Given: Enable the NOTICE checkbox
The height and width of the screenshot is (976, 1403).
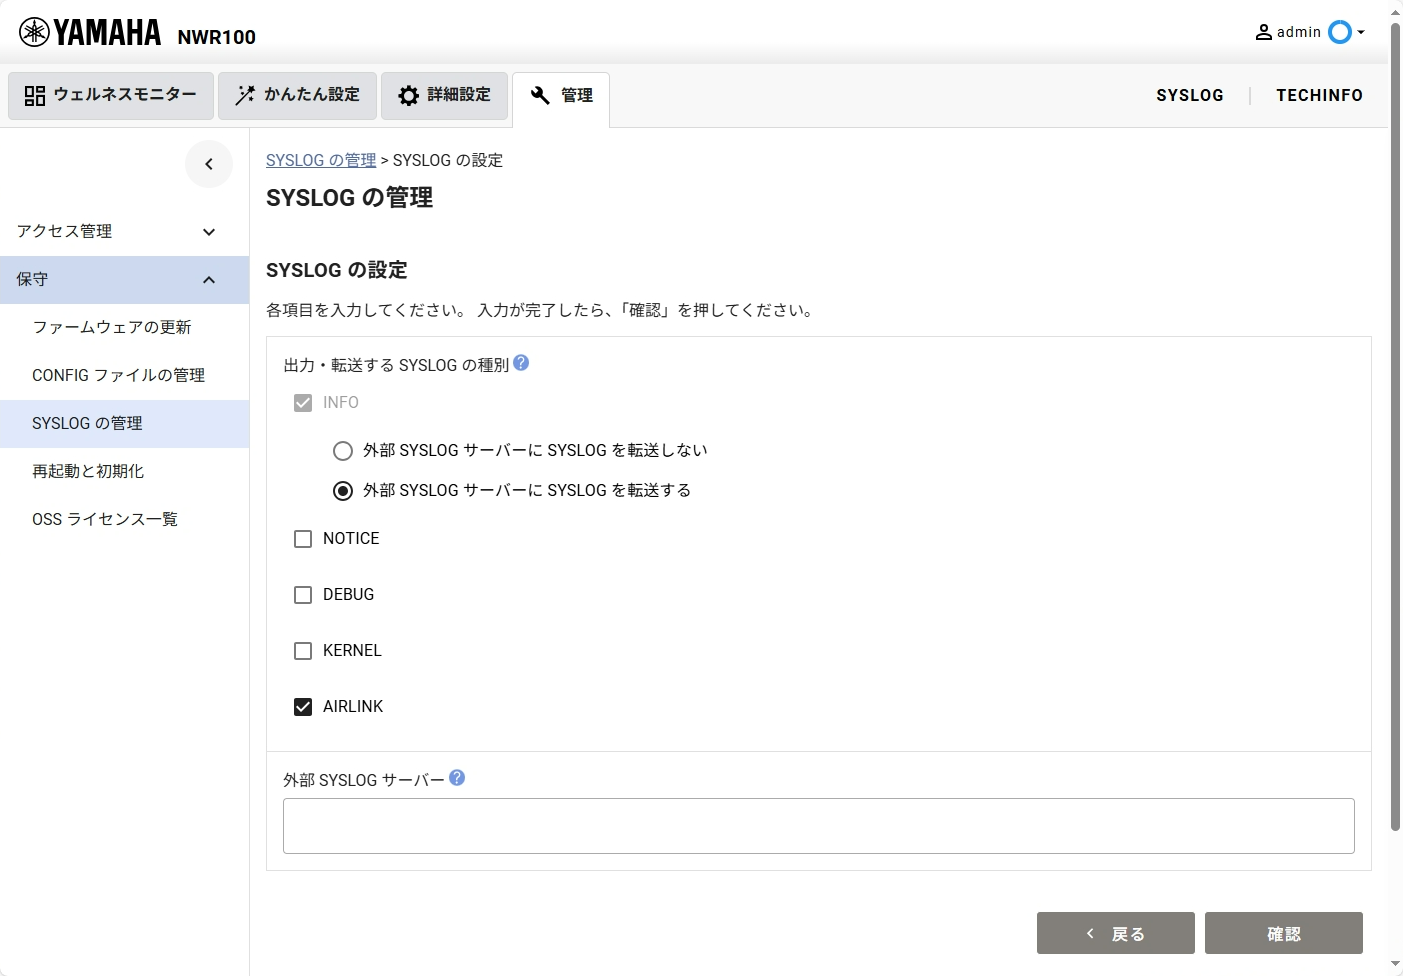Looking at the screenshot, I should click(303, 539).
